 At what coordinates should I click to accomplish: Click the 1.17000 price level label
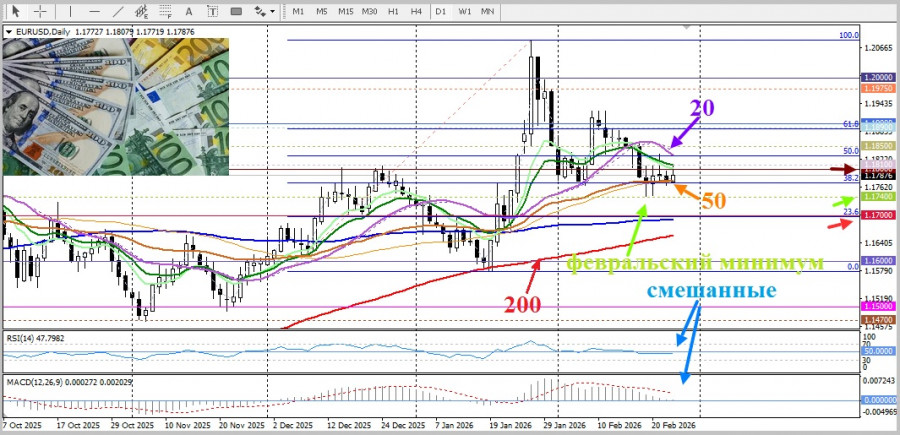click(878, 215)
